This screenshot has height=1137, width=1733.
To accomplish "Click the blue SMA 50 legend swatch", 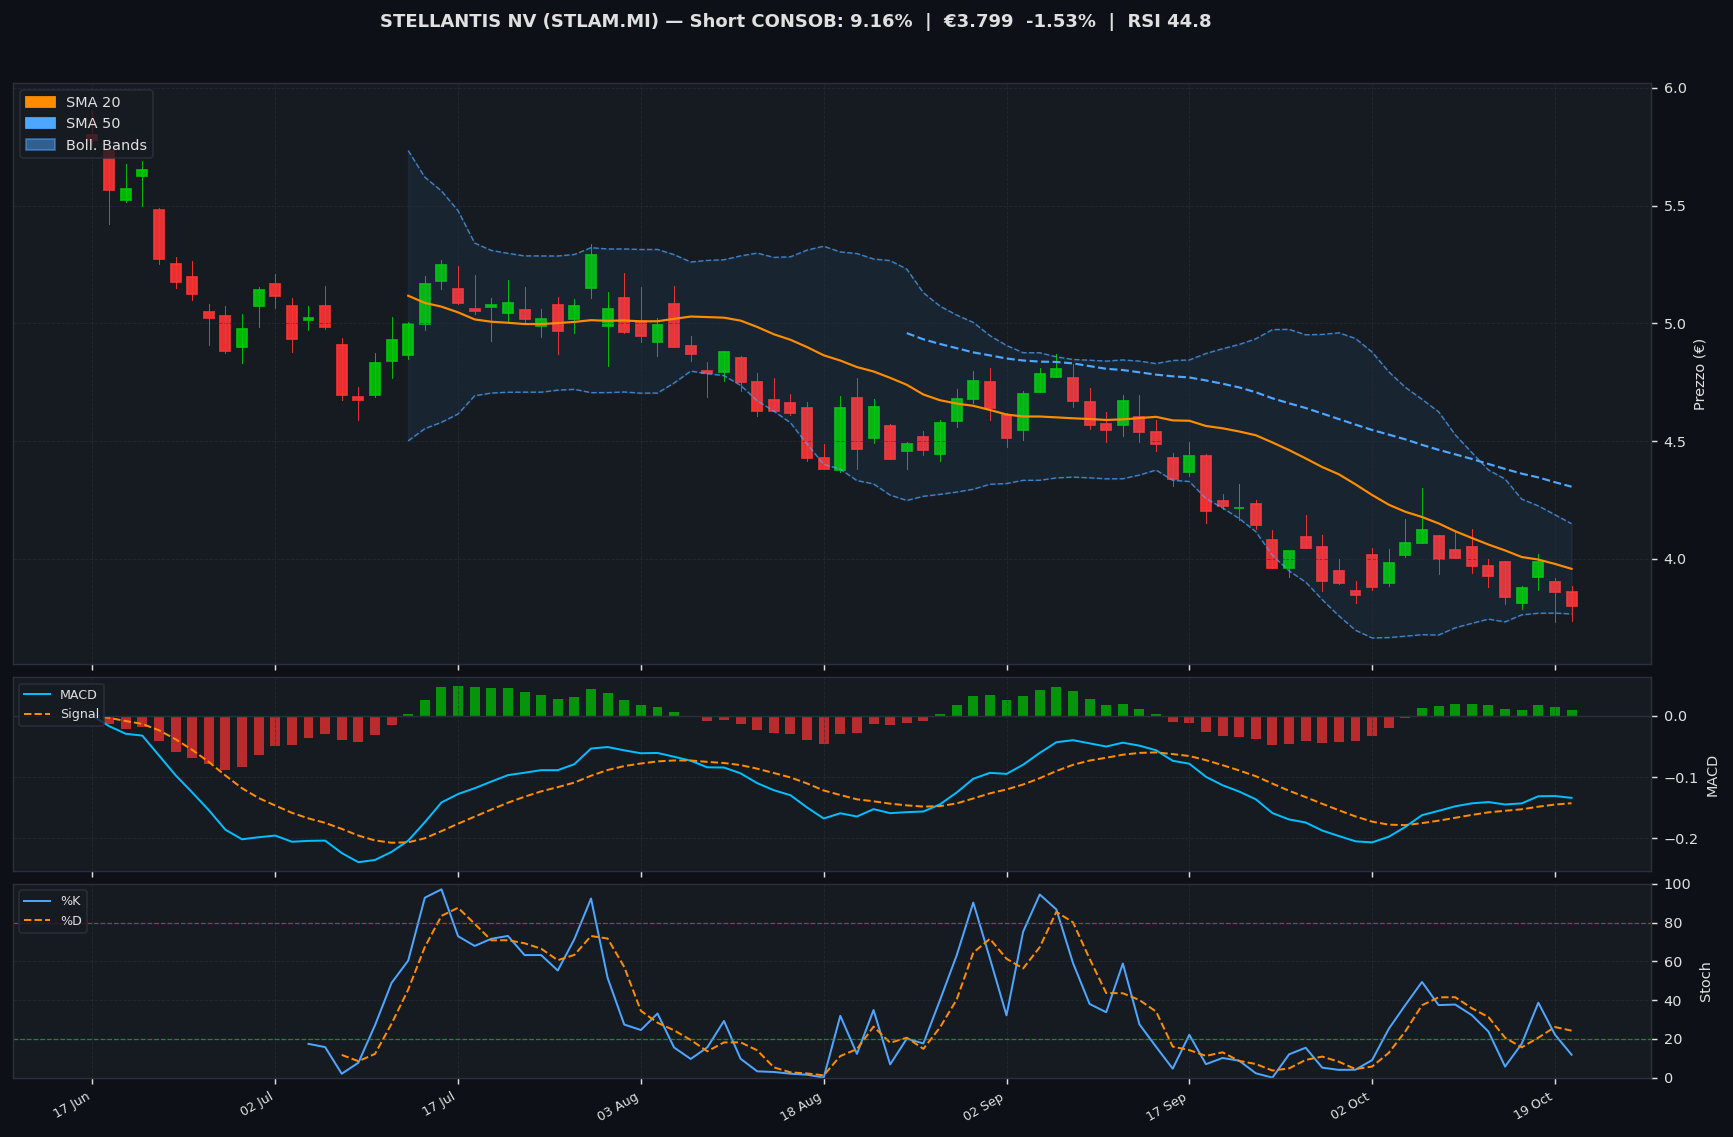I will tap(40, 123).
